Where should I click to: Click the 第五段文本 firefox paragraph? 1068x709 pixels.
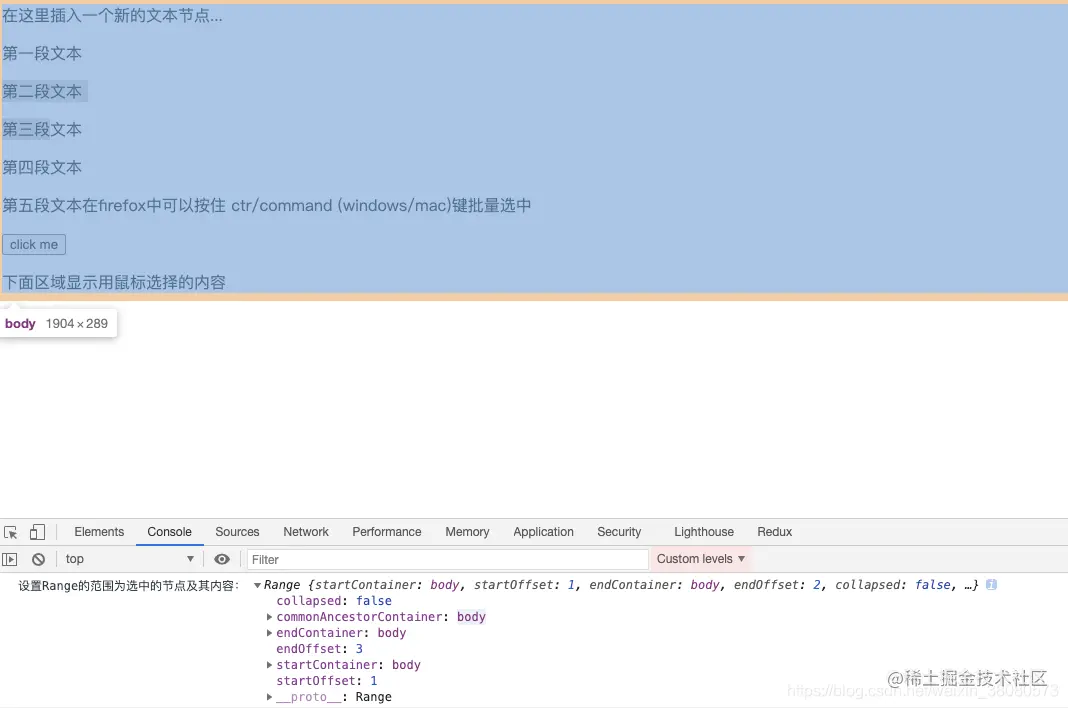267,206
